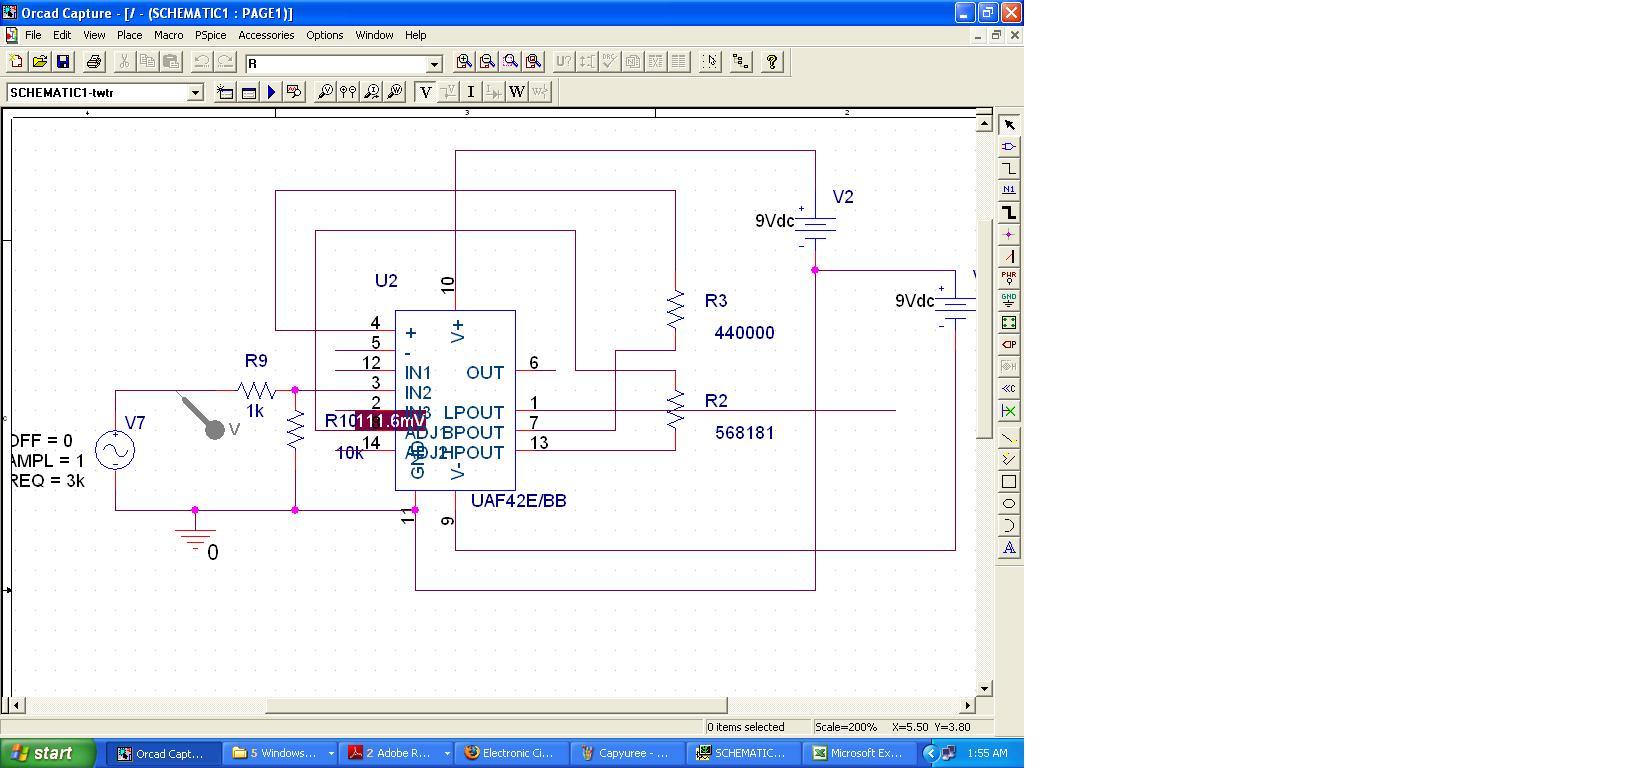Click View Simulation Results icon
The image size is (1652, 768).
pos(294,92)
